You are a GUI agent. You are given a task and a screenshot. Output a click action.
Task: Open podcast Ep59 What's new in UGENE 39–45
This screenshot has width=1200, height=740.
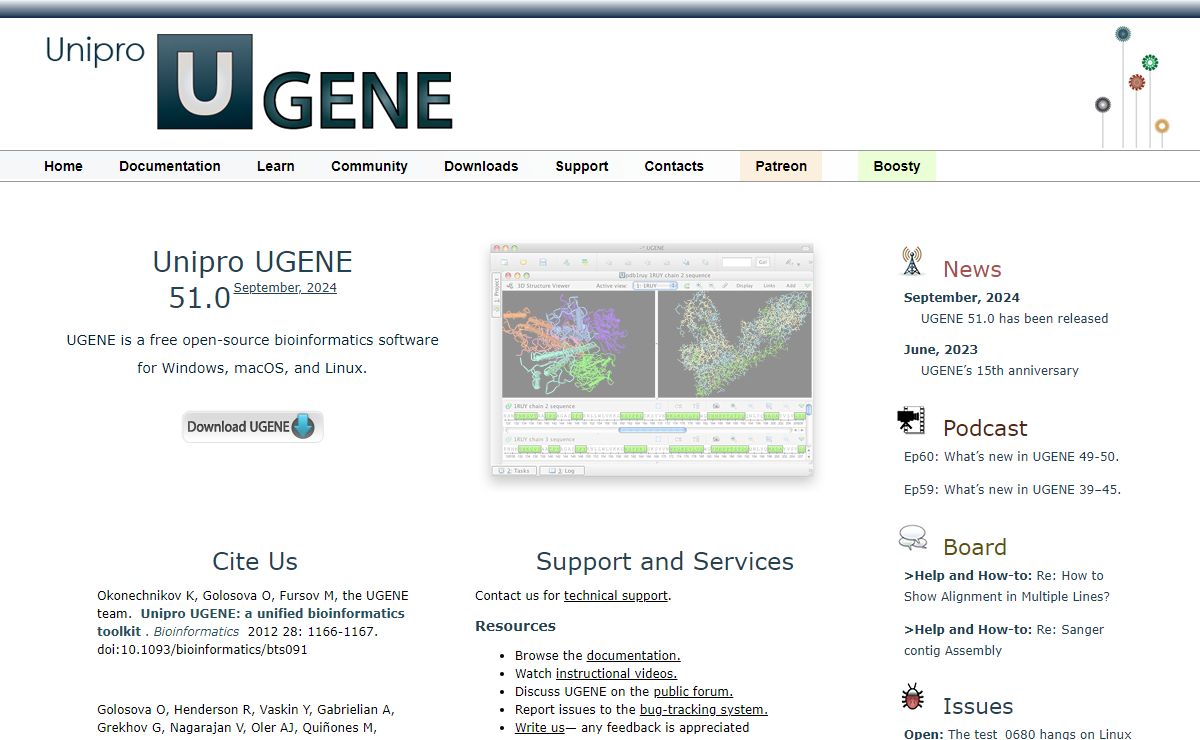click(1012, 489)
